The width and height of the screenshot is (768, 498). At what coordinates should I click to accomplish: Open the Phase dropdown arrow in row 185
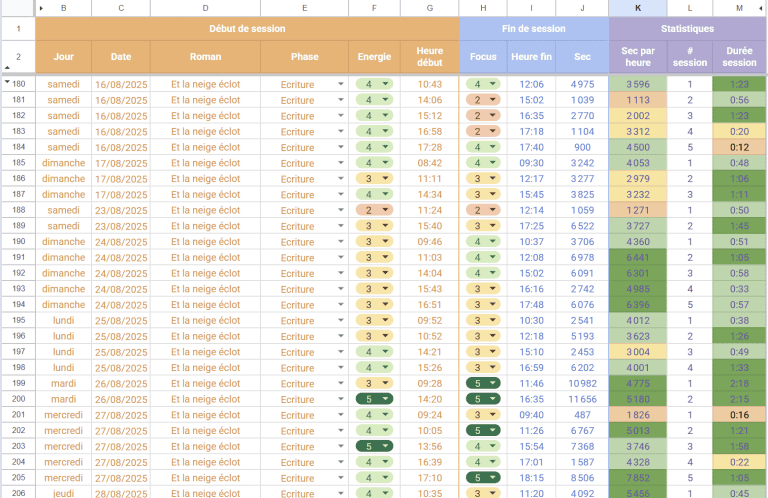(x=341, y=163)
